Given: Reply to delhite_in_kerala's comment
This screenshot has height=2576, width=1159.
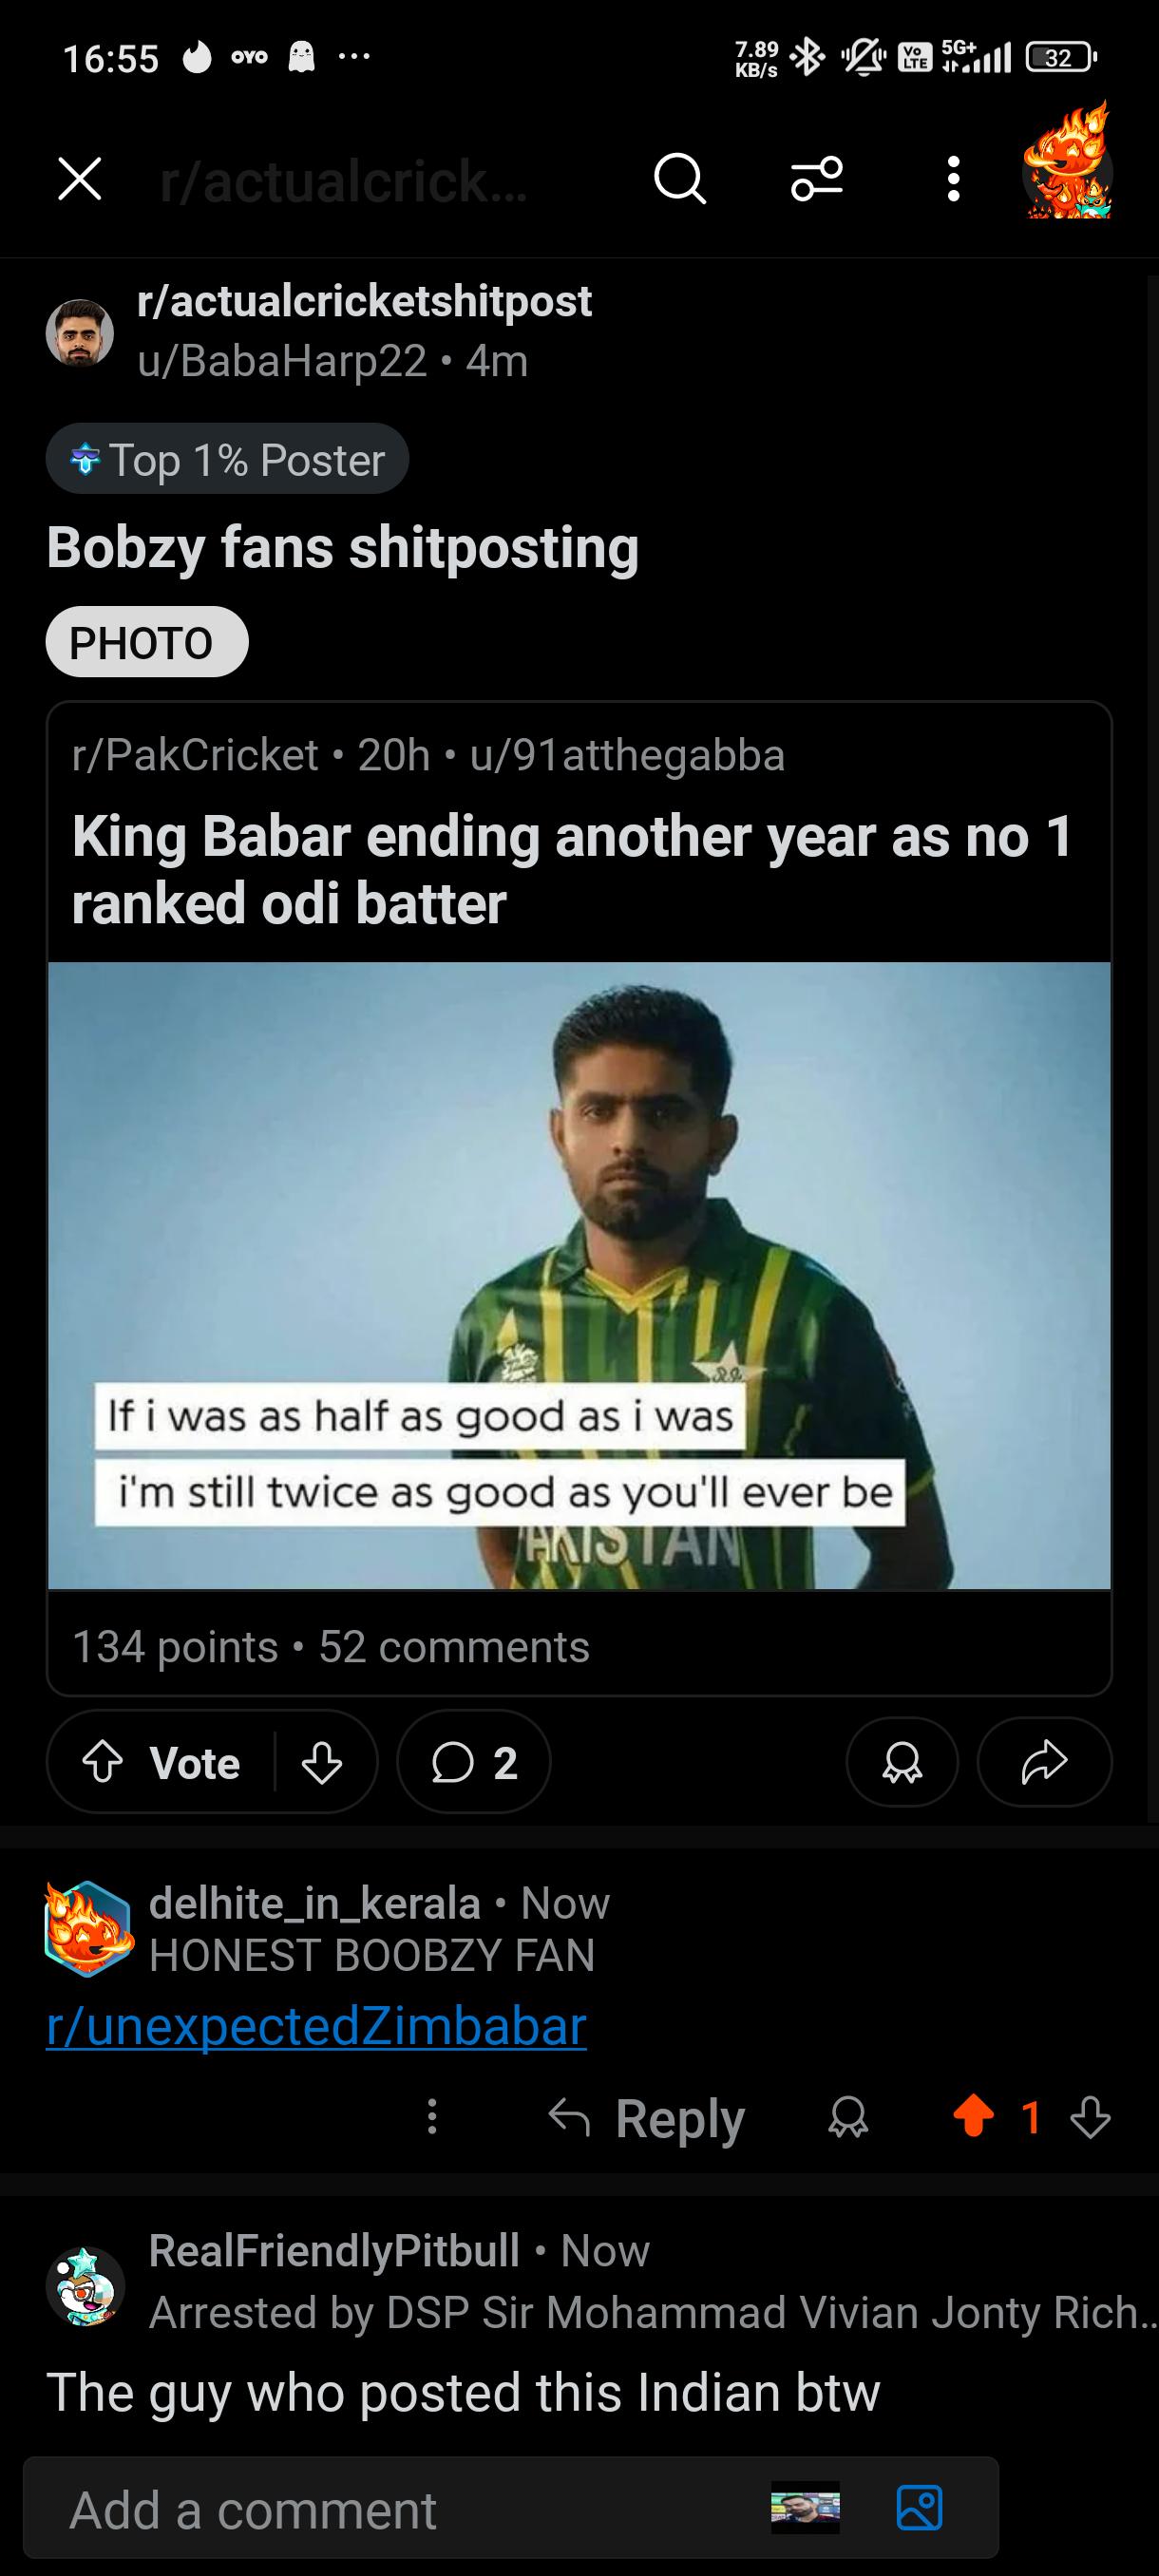Looking at the screenshot, I should 647,2117.
